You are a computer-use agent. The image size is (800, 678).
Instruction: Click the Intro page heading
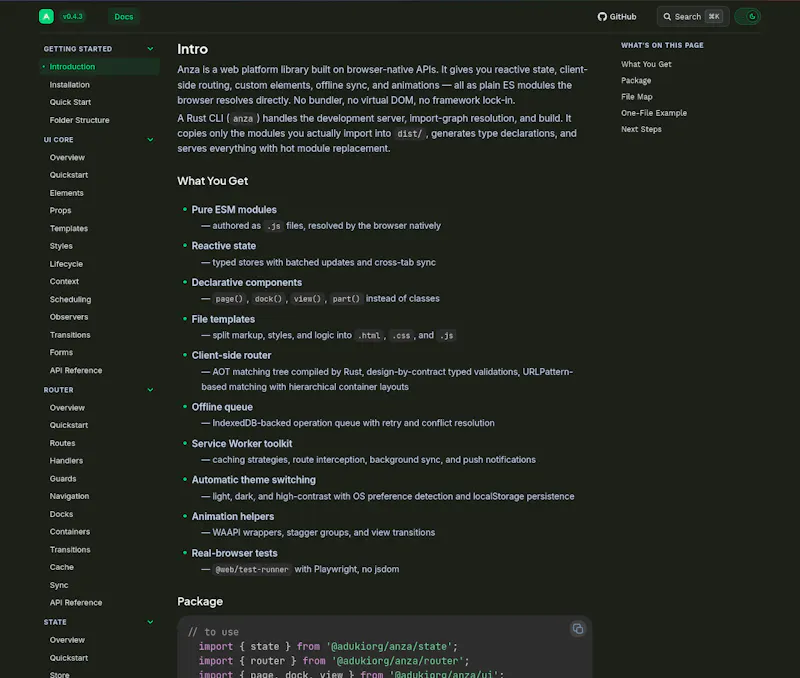pyautogui.click(x=192, y=49)
